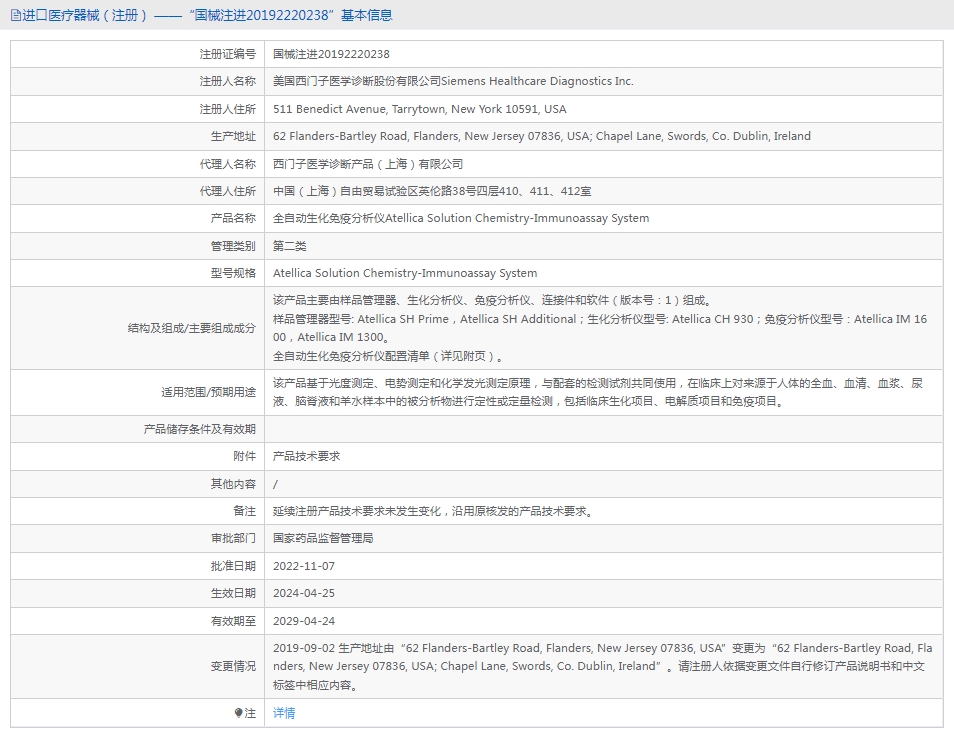Viewport: 954px width, 733px height.
Task: Select product name 全自动生化免疫分析仪Atellica Solution
Action: (x=461, y=218)
